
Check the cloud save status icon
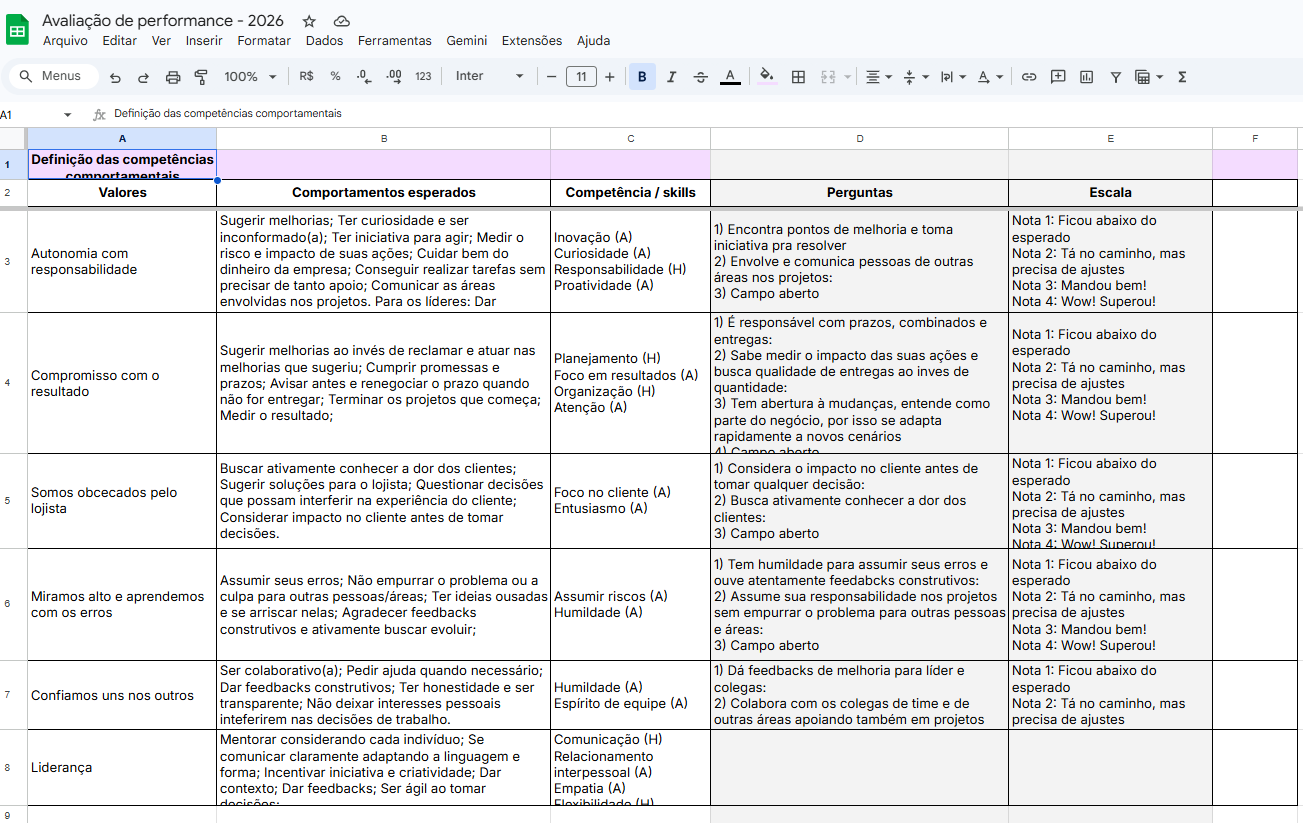[342, 21]
